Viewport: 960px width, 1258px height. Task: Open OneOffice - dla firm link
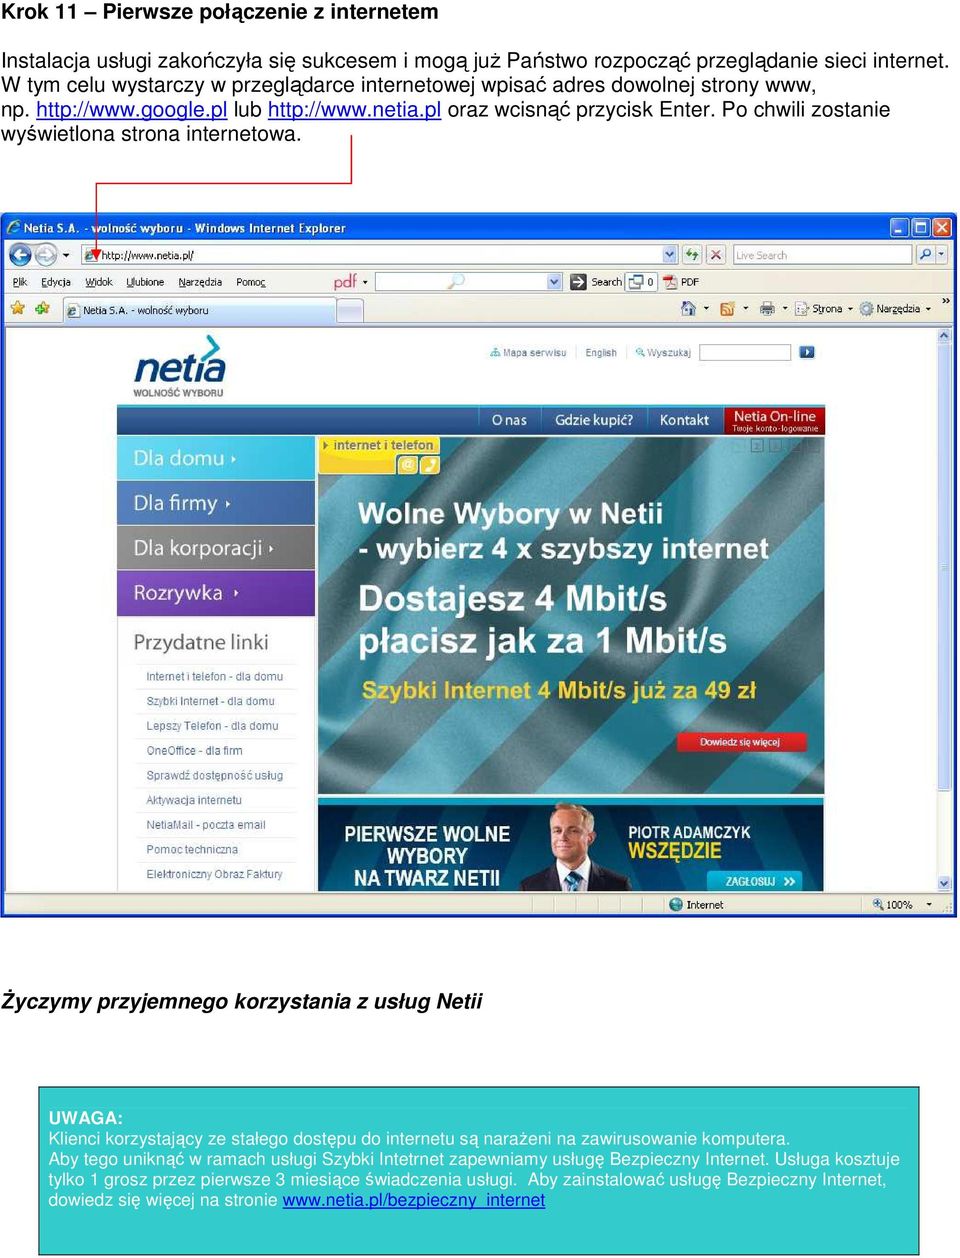tap(194, 750)
